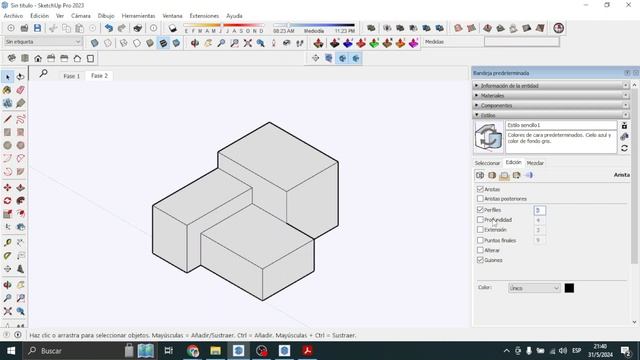Switch to scene tab Fase 1
This screenshot has width=640, height=360.
click(71, 76)
